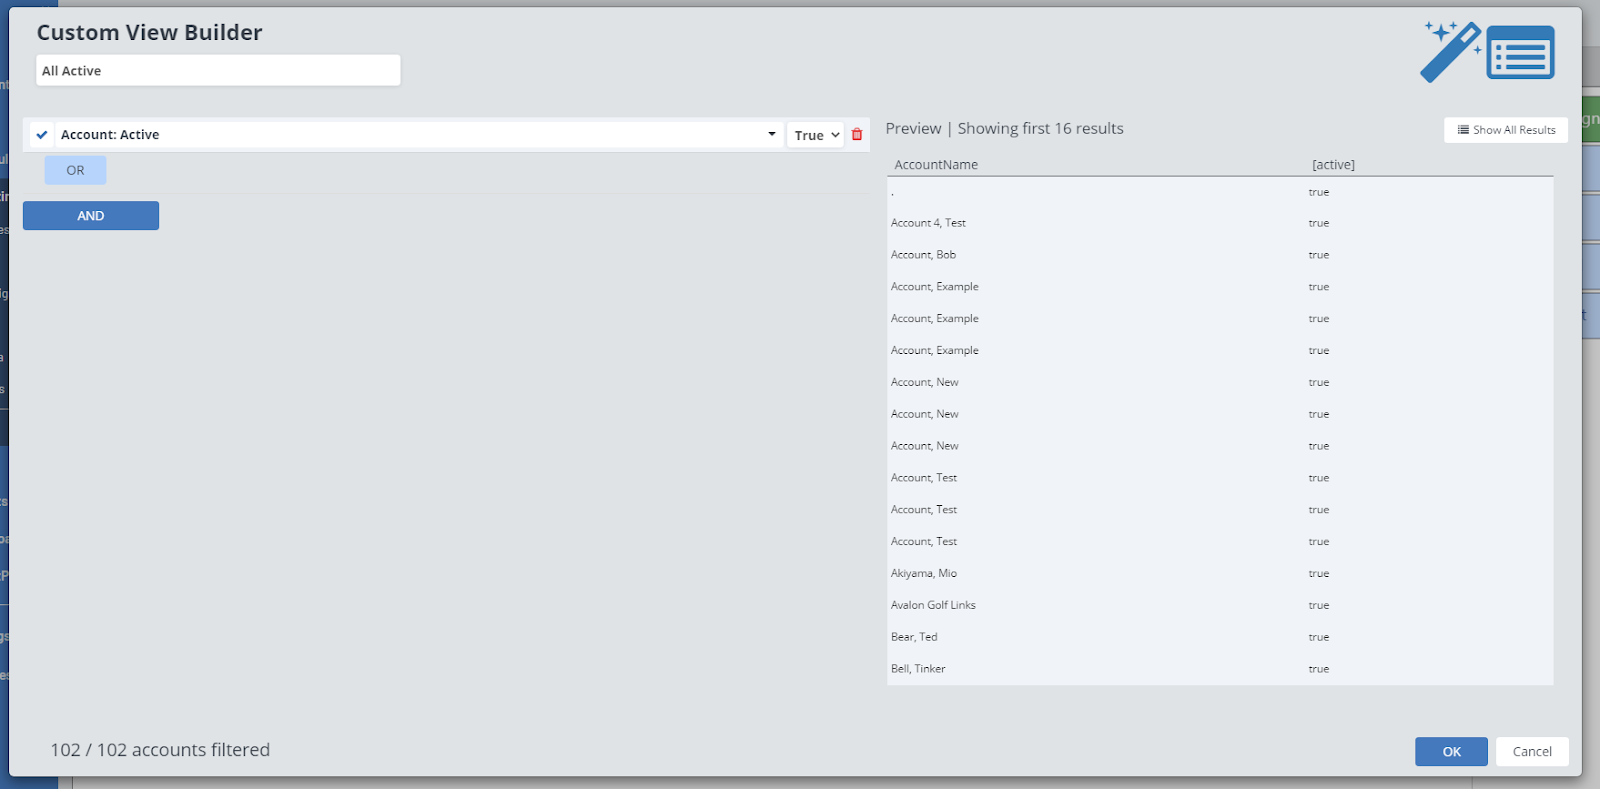
Task: Cancel the Custom View Builder
Action: [1531, 752]
